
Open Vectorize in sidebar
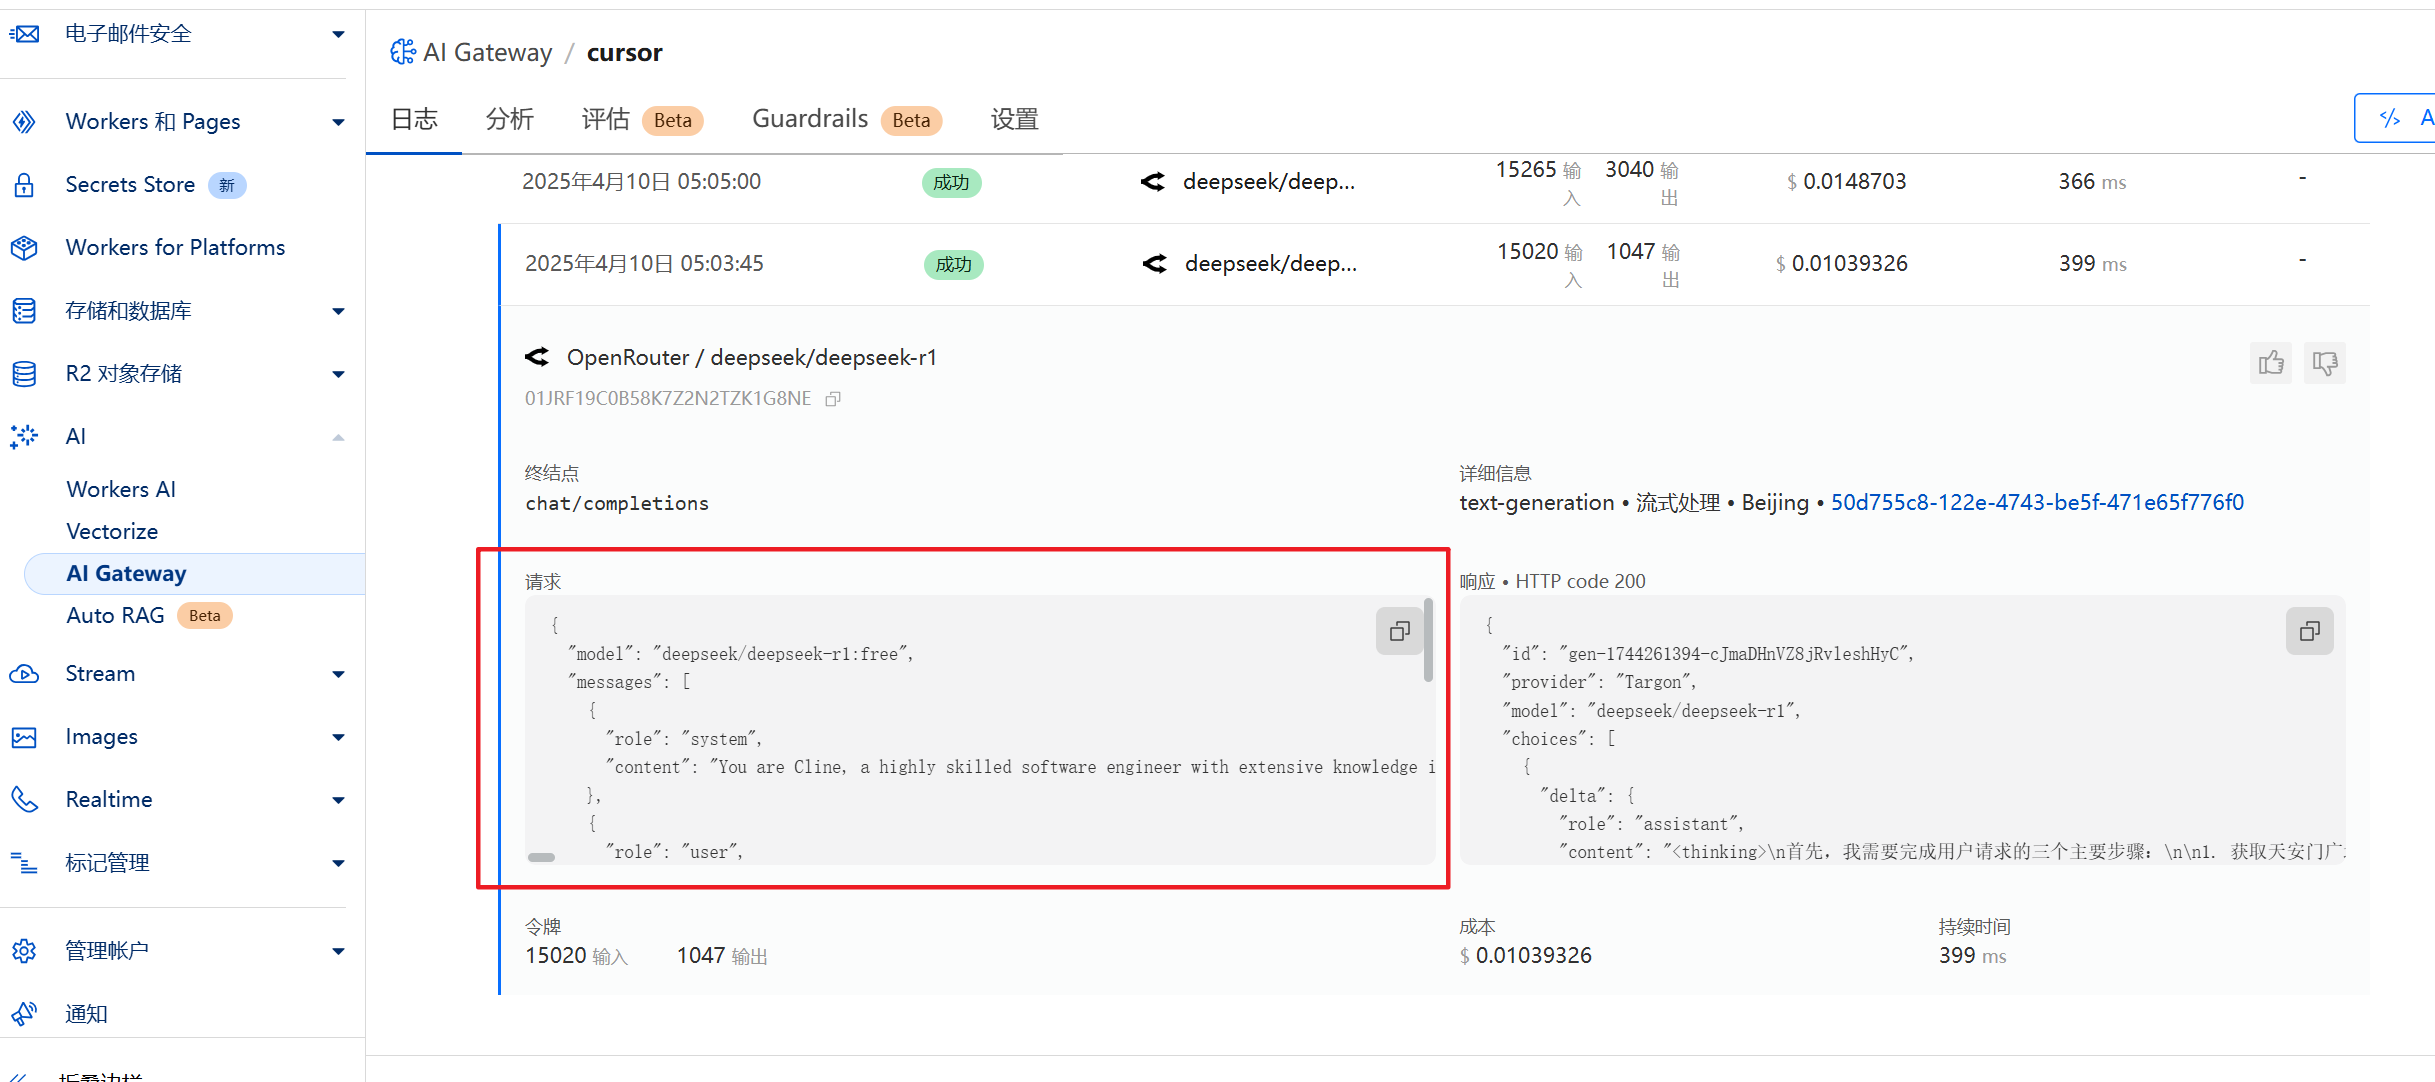coord(112,531)
